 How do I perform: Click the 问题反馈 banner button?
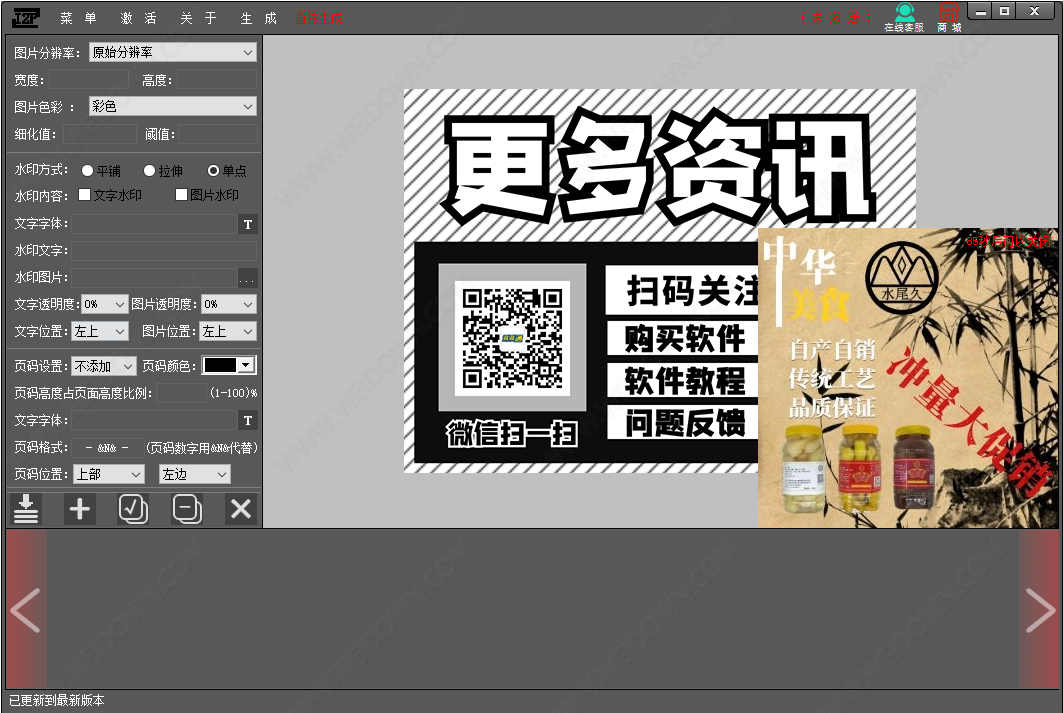(682, 423)
